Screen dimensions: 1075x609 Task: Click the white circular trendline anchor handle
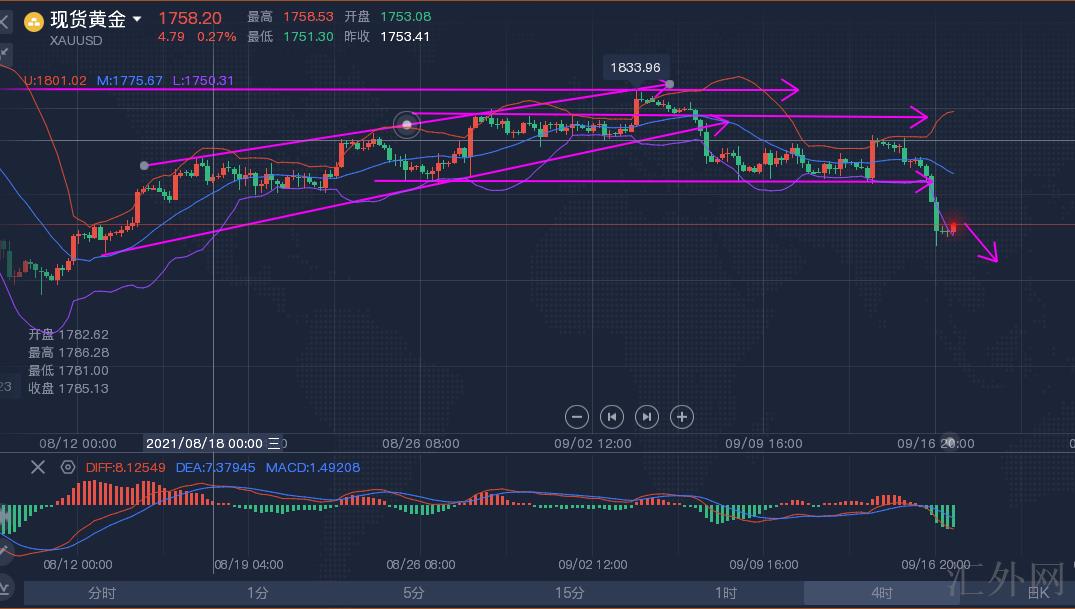[x=406, y=124]
